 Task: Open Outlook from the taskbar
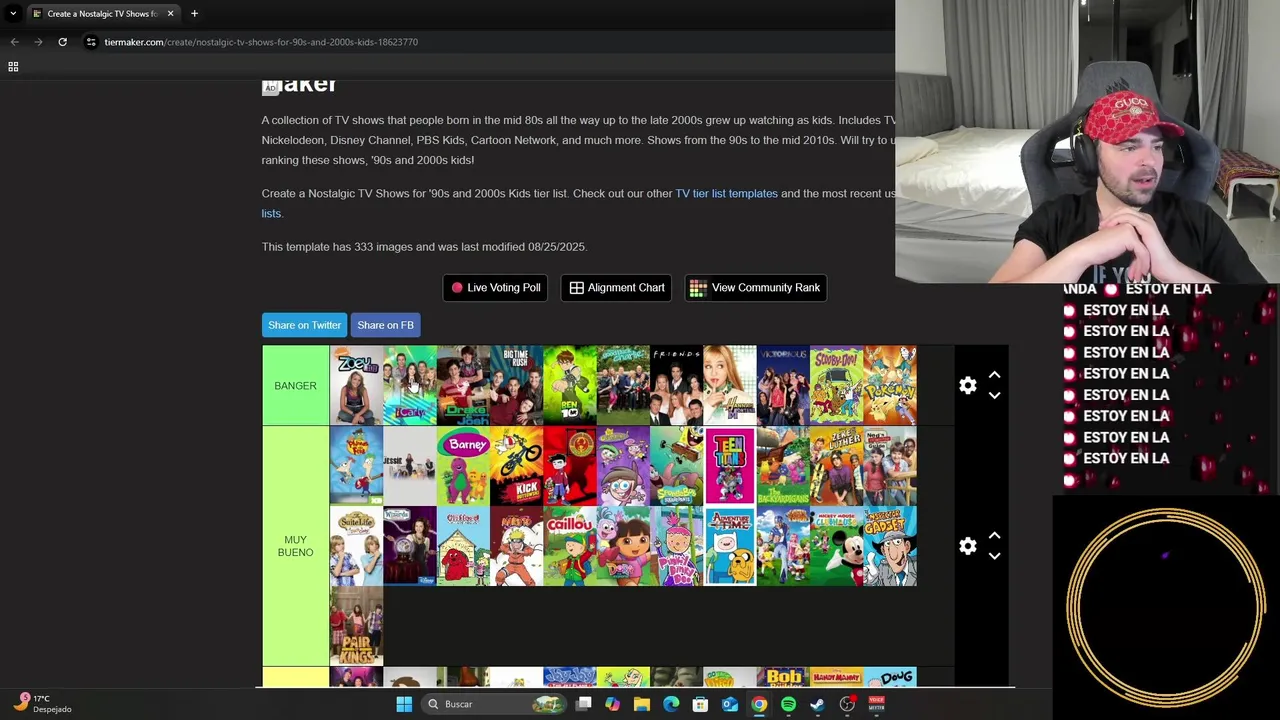730,704
